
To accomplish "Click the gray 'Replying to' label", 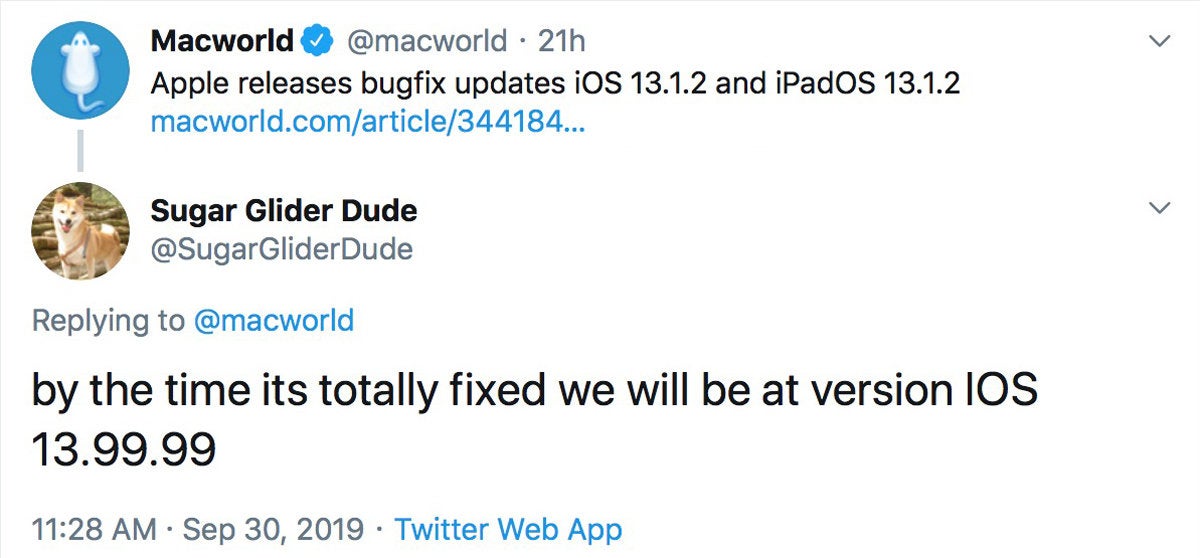I will [109, 320].
